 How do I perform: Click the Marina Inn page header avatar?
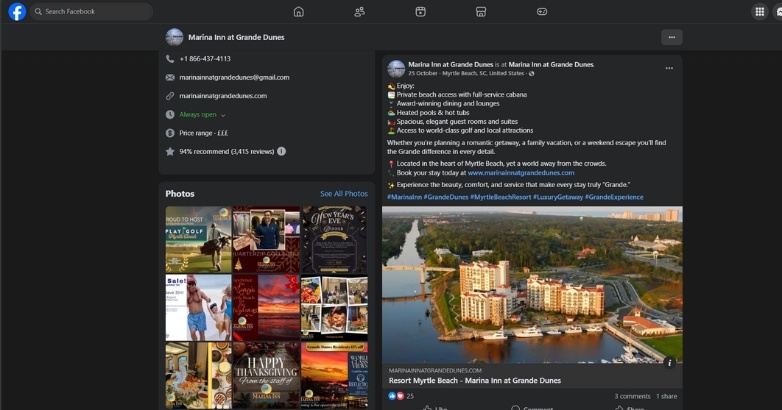(x=175, y=37)
